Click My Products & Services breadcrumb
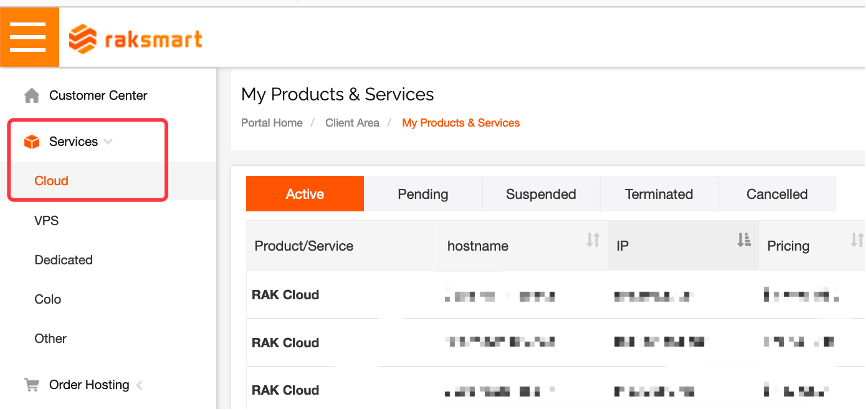This screenshot has width=866, height=410. (x=461, y=123)
